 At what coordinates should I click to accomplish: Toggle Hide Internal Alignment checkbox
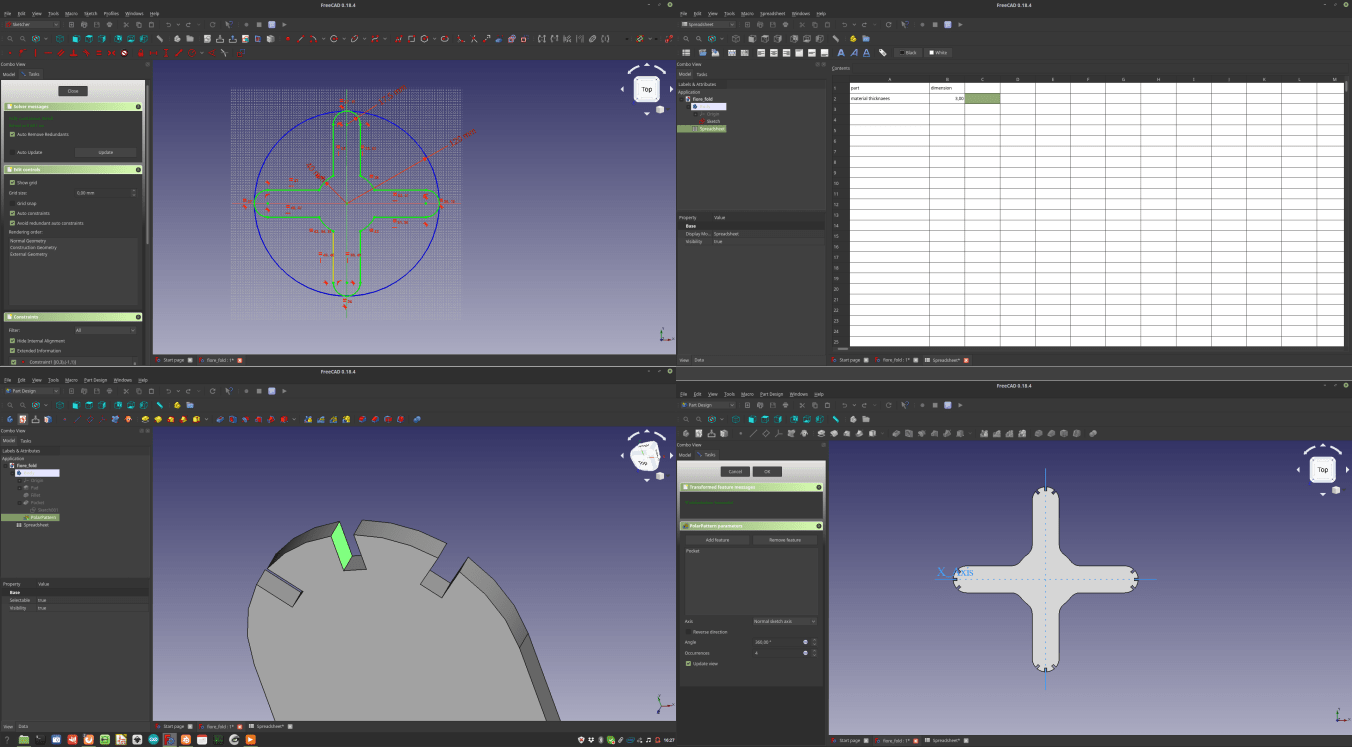pyautogui.click(x=12, y=340)
